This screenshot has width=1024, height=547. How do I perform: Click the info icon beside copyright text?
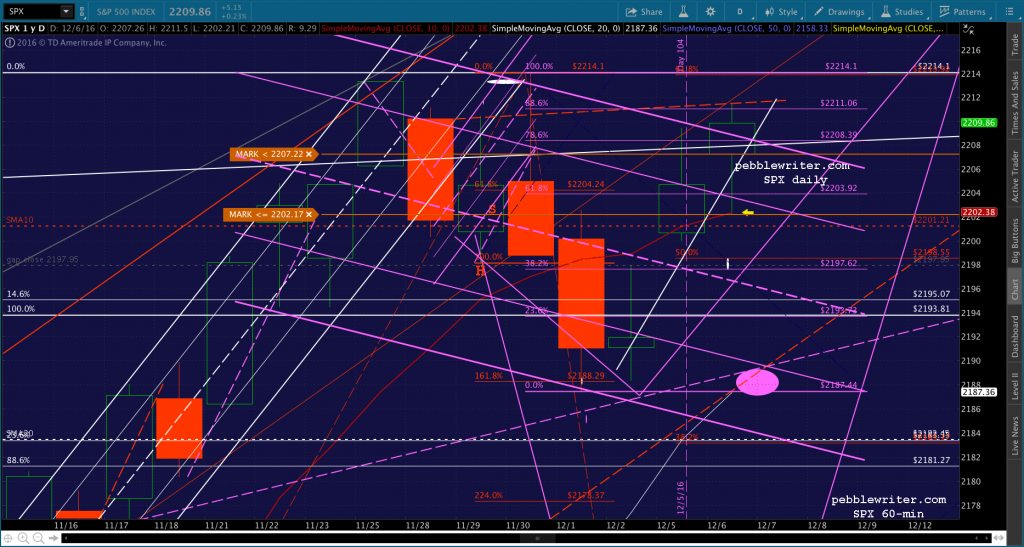[10, 42]
